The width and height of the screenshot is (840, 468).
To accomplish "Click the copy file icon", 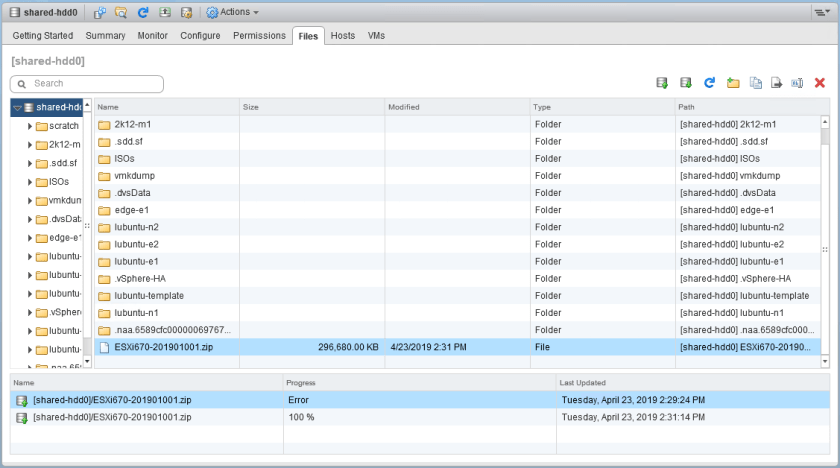I will tap(756, 83).
